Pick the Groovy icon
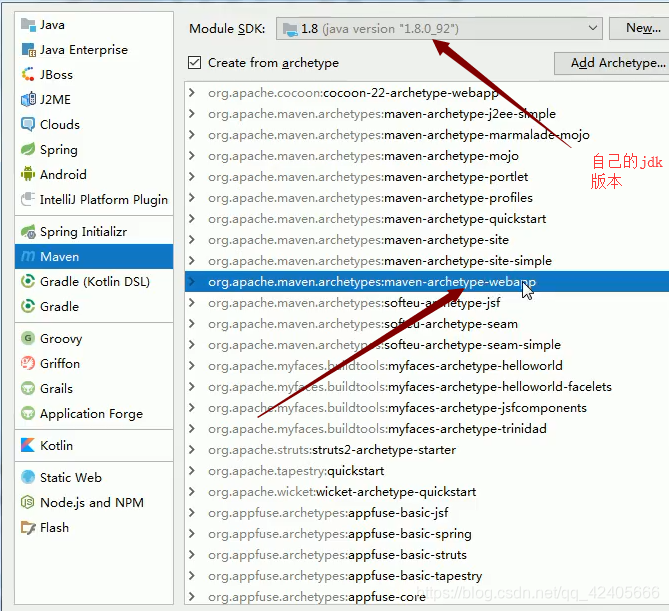Screen dimensions: 669x611 tap(28, 338)
